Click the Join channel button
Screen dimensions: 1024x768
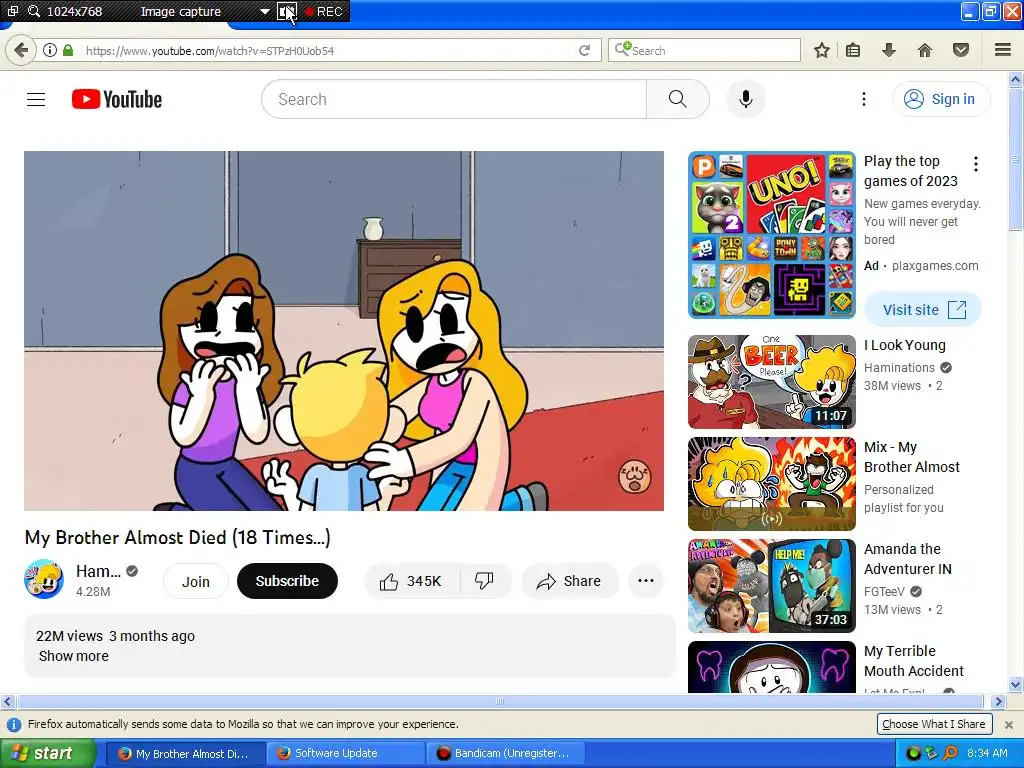coord(195,581)
